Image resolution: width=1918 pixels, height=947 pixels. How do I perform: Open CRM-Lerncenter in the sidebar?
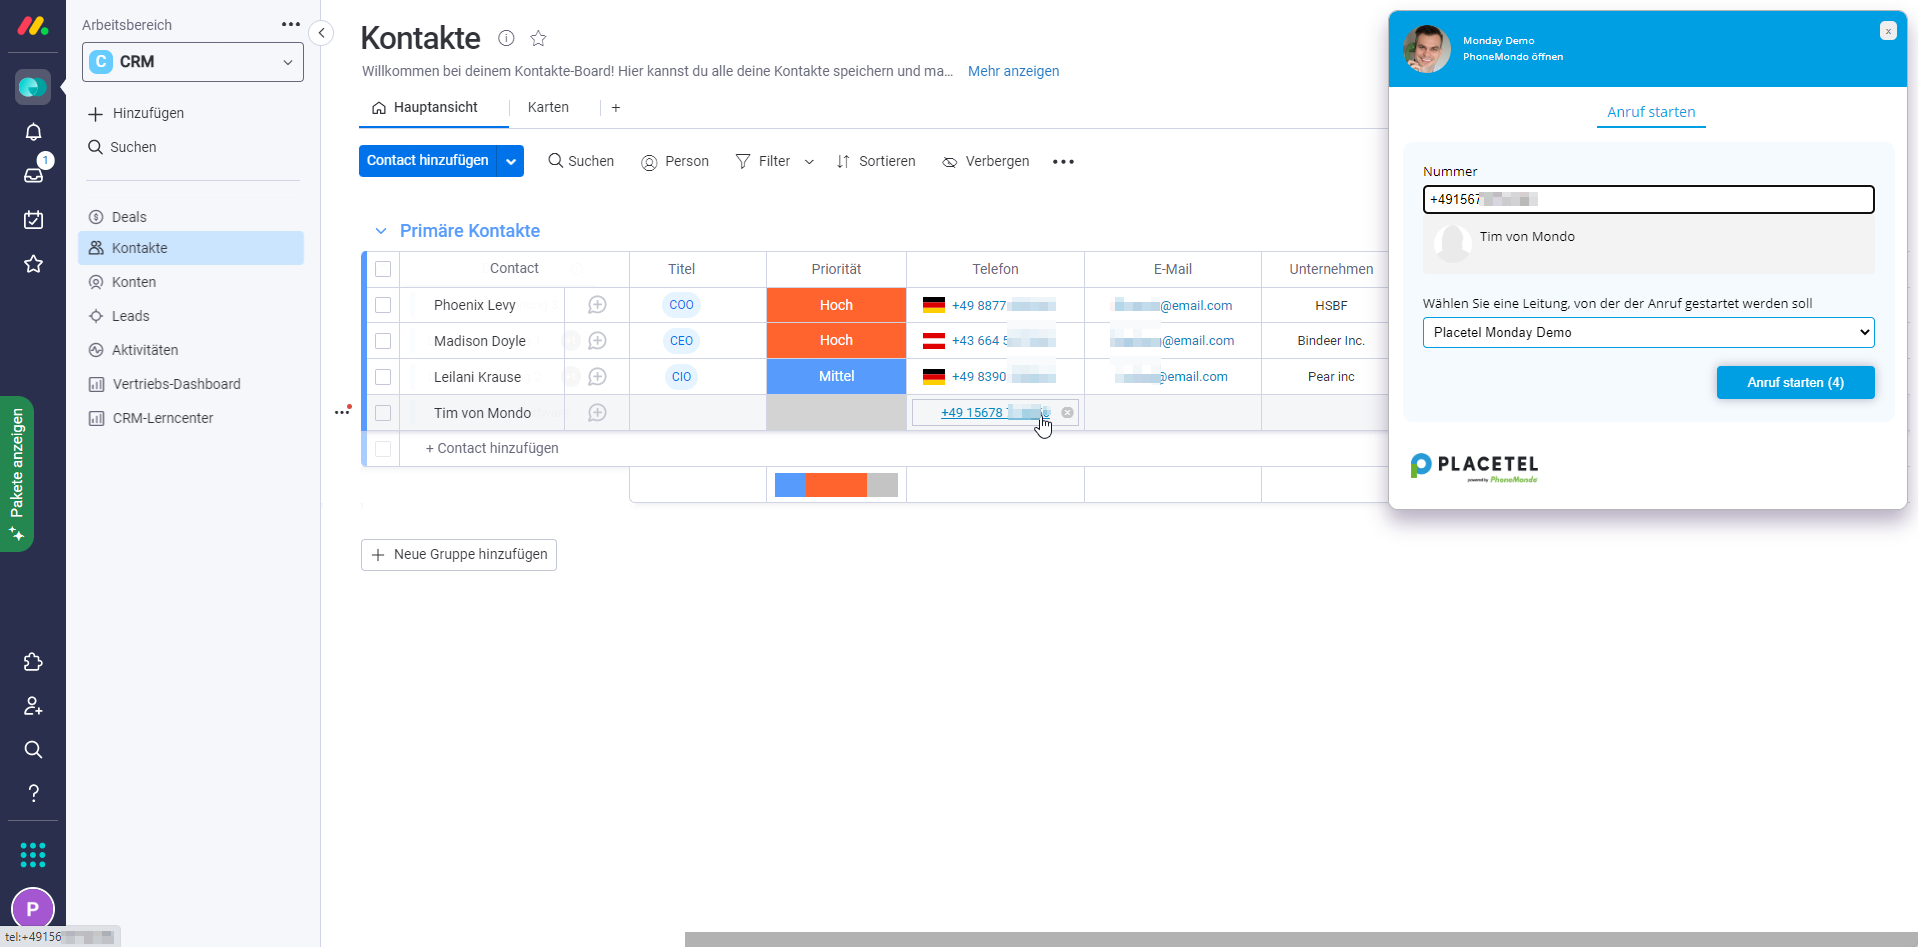click(x=191, y=418)
